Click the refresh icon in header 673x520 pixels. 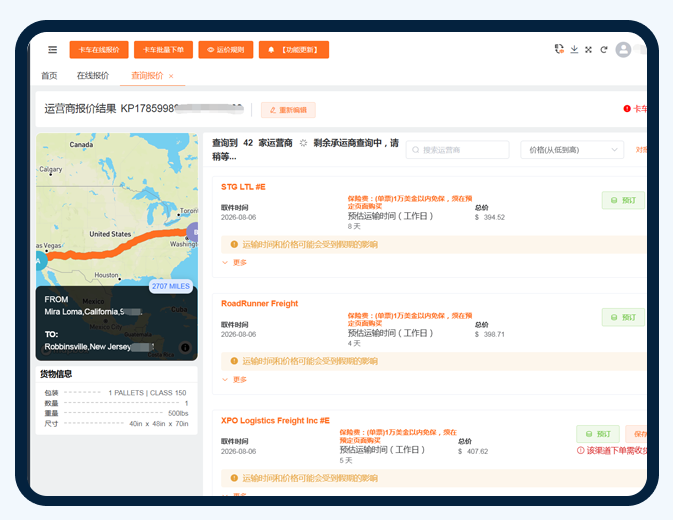pyautogui.click(x=604, y=50)
